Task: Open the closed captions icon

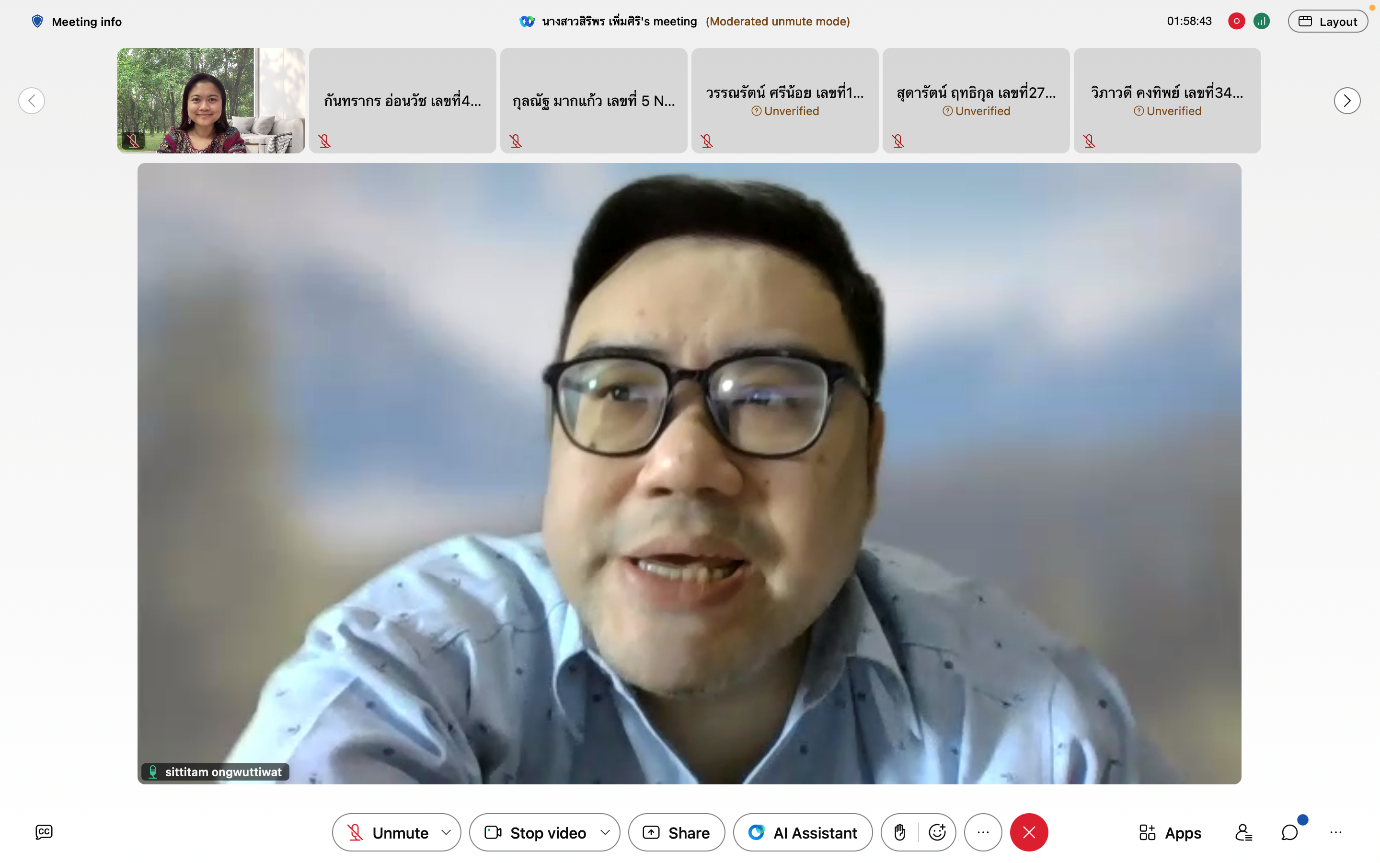Action: click(x=44, y=832)
